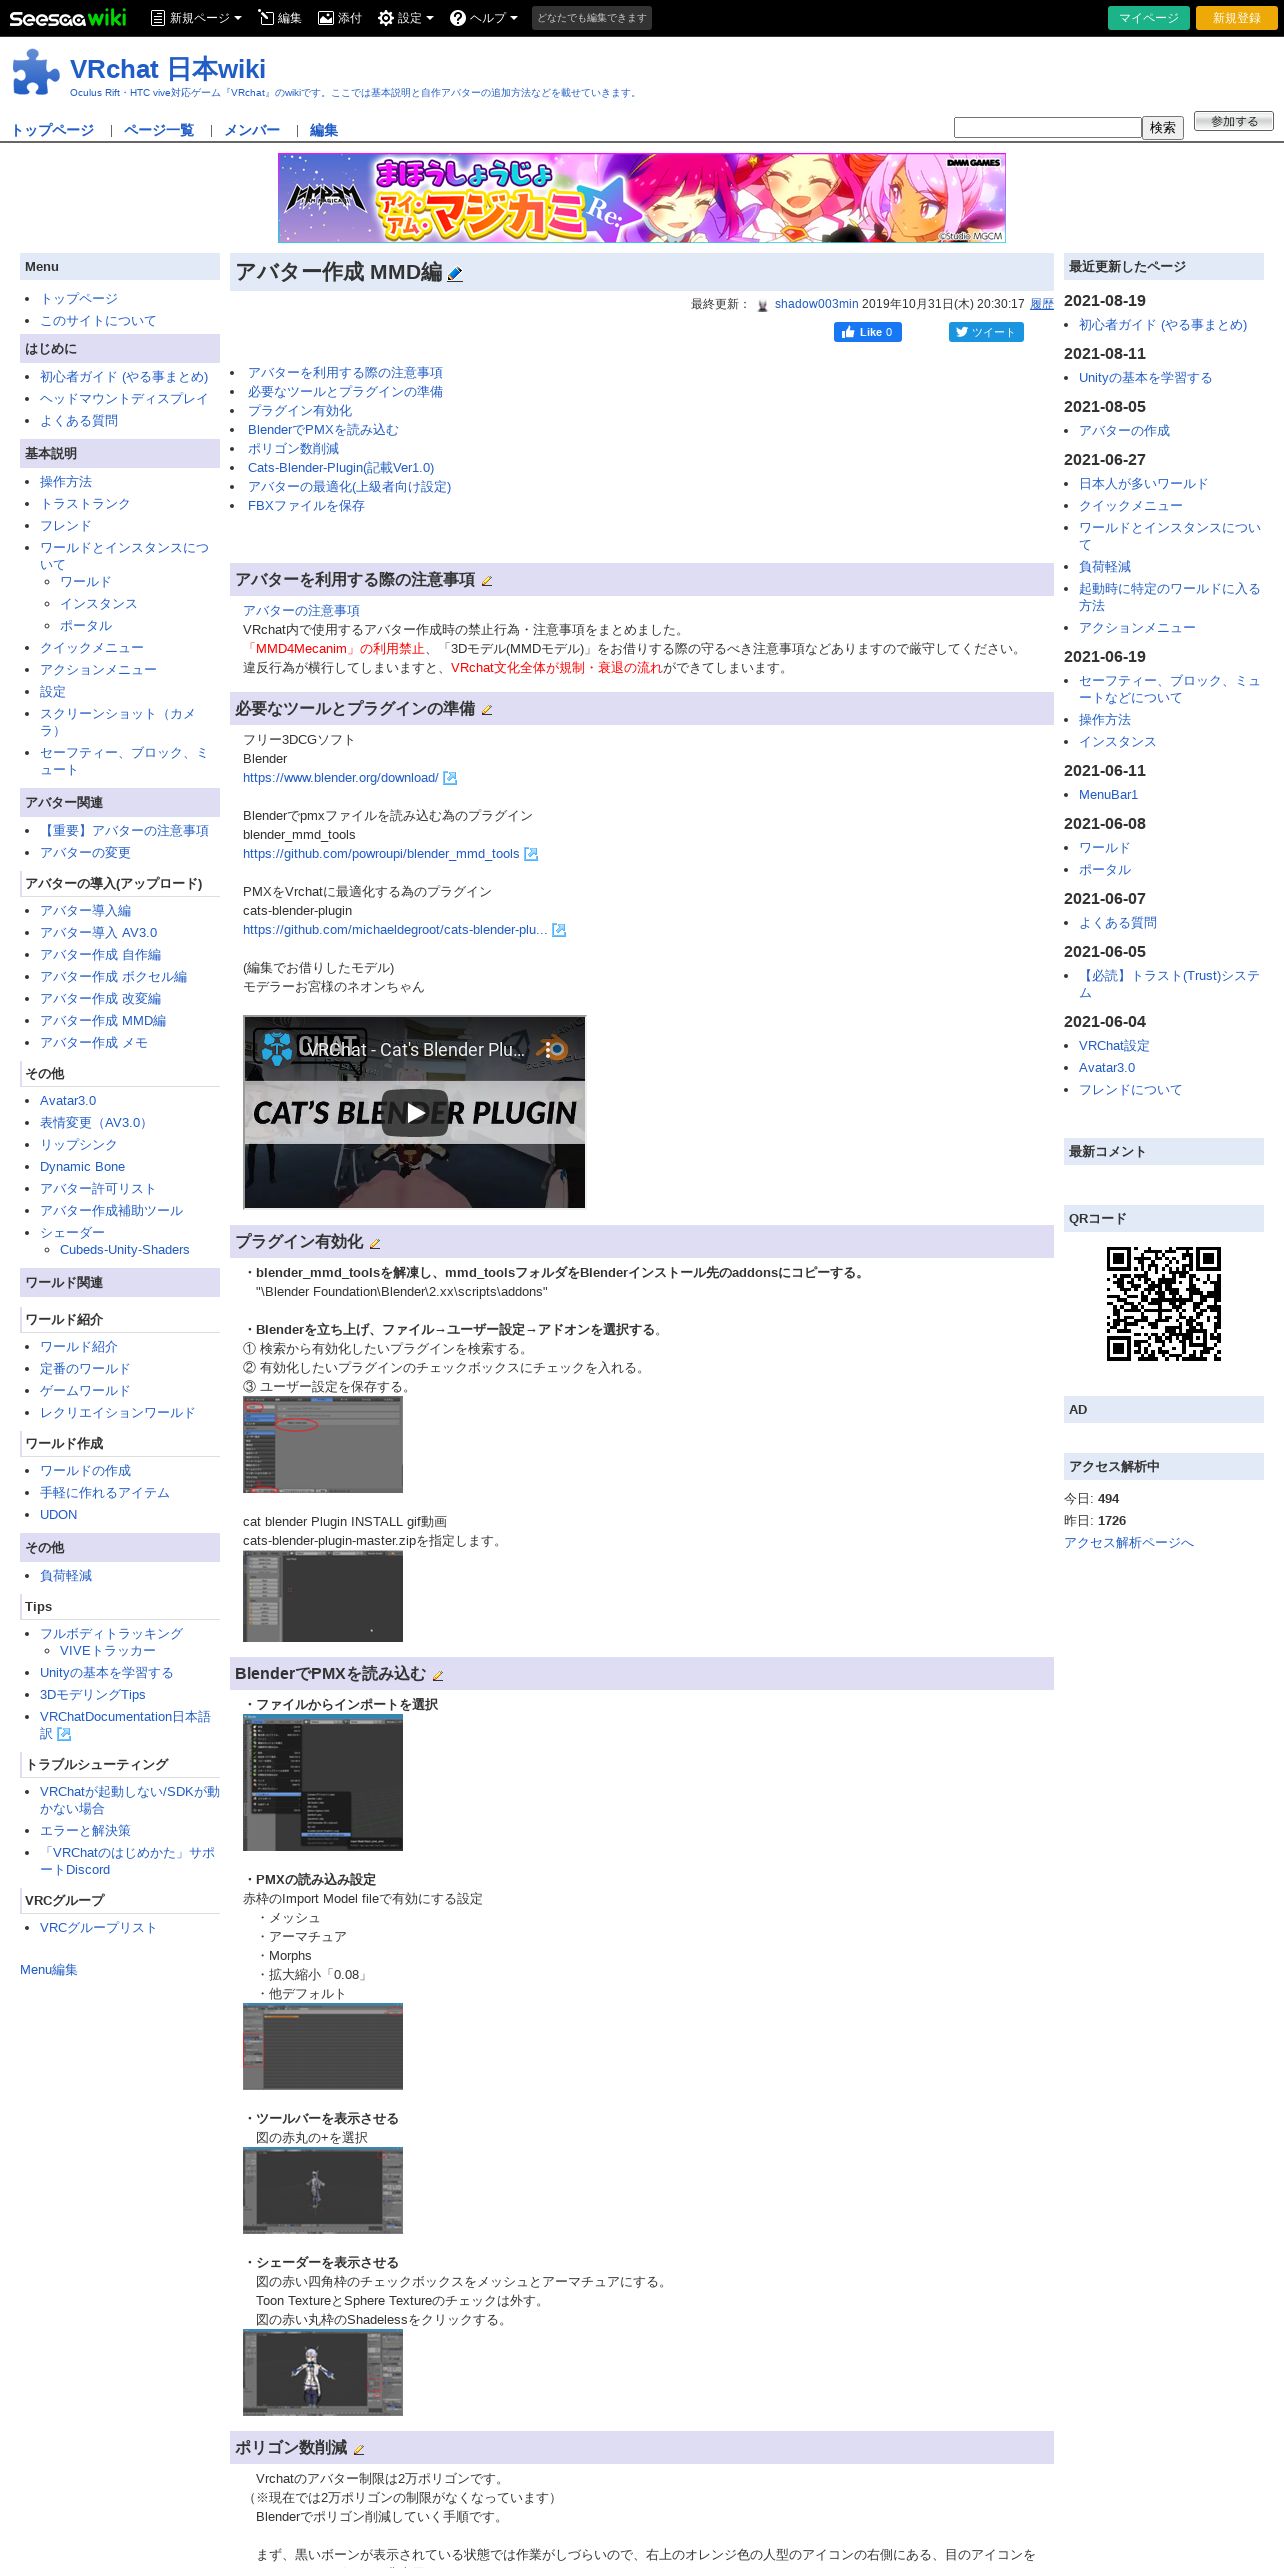
Task: Click the shadow003min user avatar icon
Action: 763,305
